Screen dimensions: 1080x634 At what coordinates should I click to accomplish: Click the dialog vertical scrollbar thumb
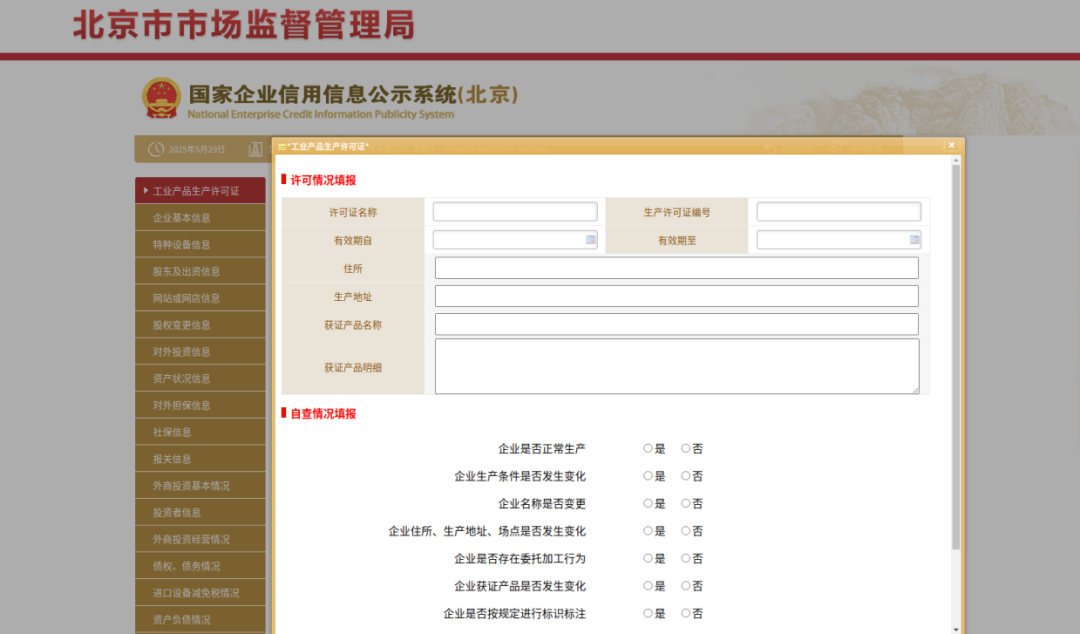pos(955,357)
